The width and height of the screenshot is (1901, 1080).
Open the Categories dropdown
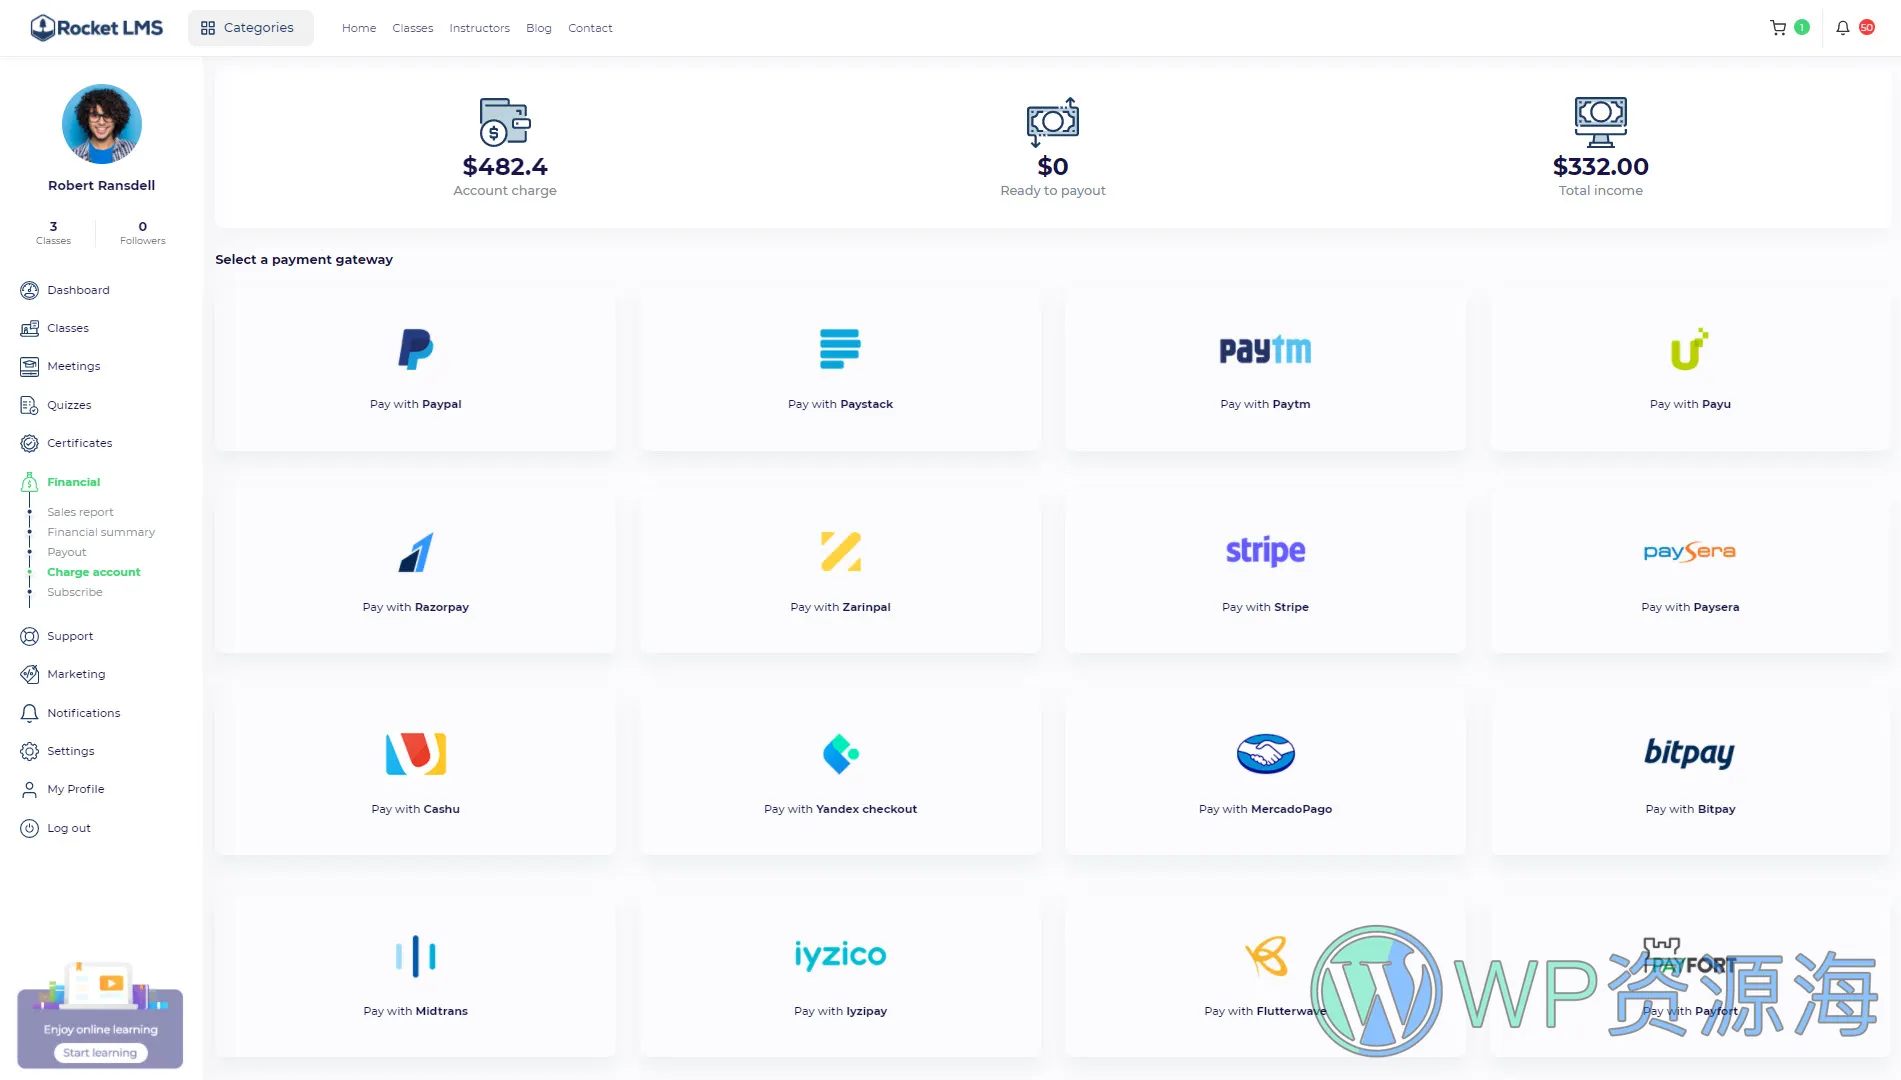point(250,28)
